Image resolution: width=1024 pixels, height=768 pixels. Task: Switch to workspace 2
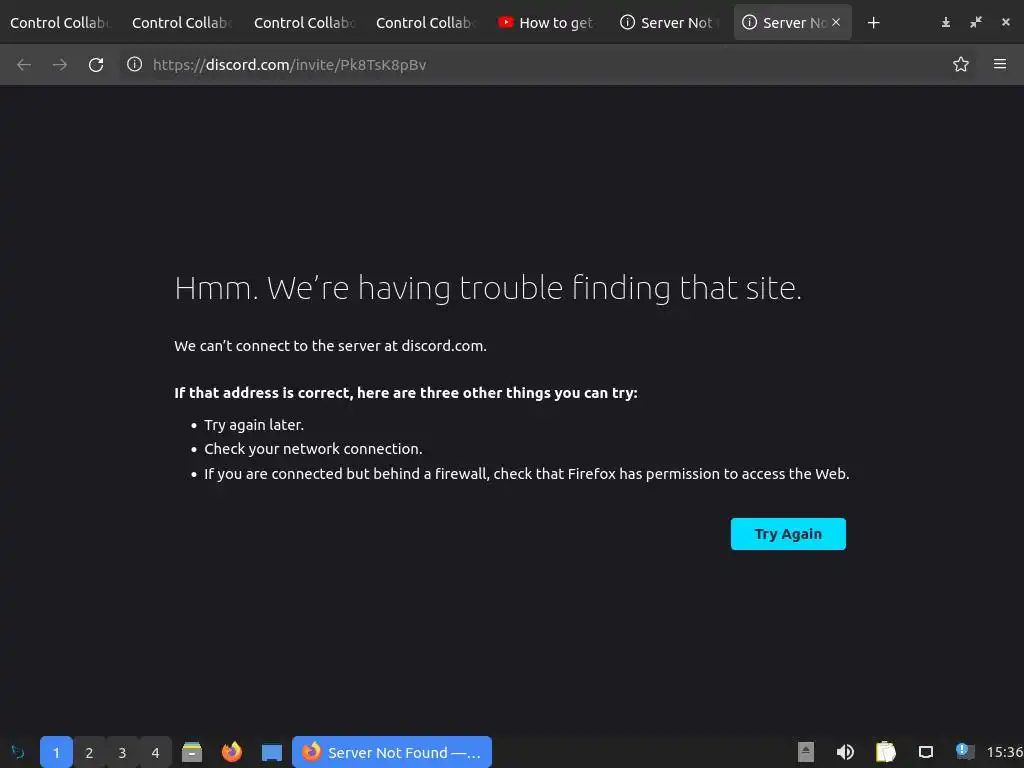89,752
